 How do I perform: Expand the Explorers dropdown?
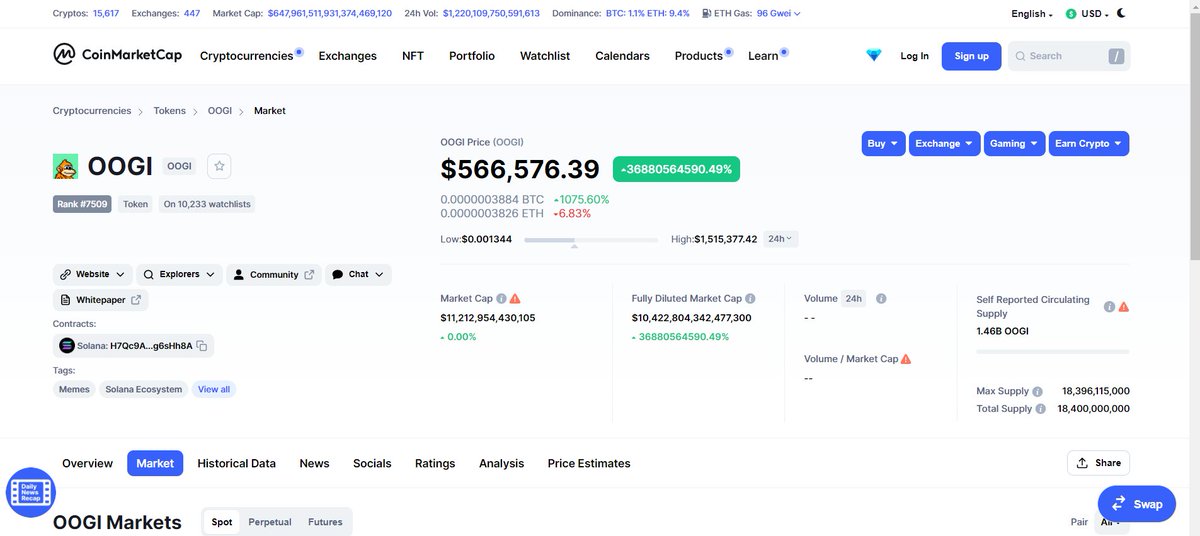[179, 274]
